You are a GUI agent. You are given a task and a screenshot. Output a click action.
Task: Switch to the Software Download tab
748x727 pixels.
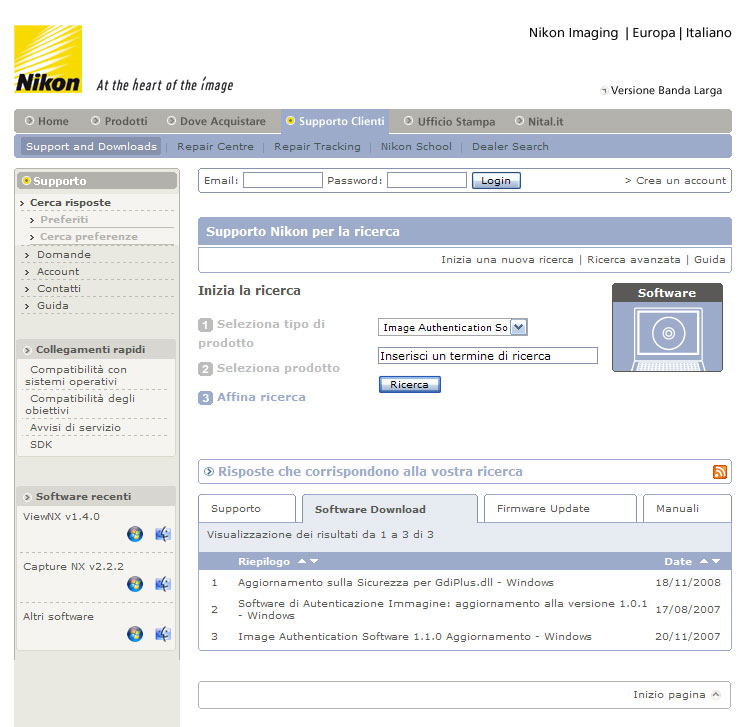(x=390, y=509)
